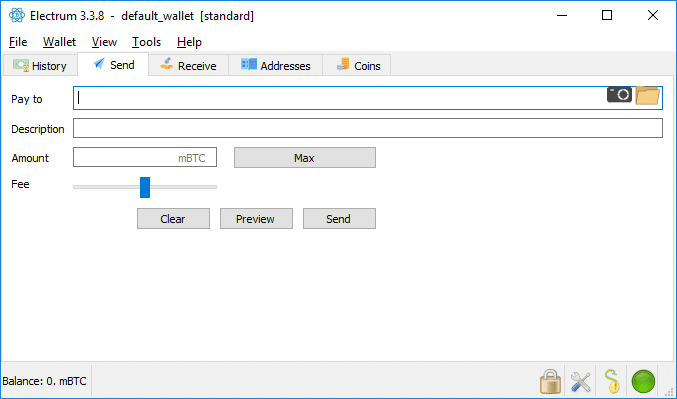The image size is (677, 399).
Task: Switch to the Receive tab
Action: [188, 66]
